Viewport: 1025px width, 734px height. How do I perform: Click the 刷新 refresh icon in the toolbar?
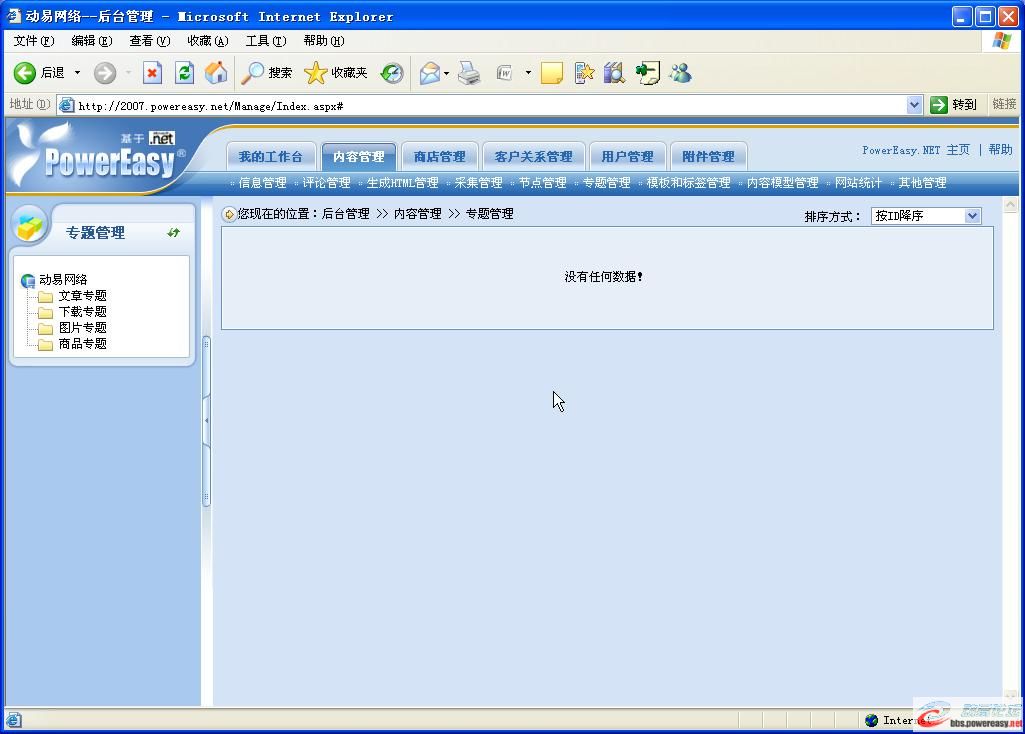pyautogui.click(x=184, y=72)
